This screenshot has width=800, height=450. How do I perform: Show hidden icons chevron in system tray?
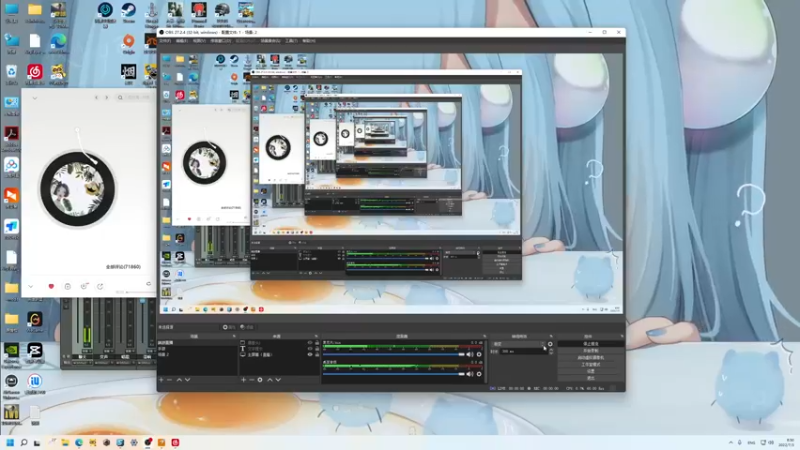(731, 442)
